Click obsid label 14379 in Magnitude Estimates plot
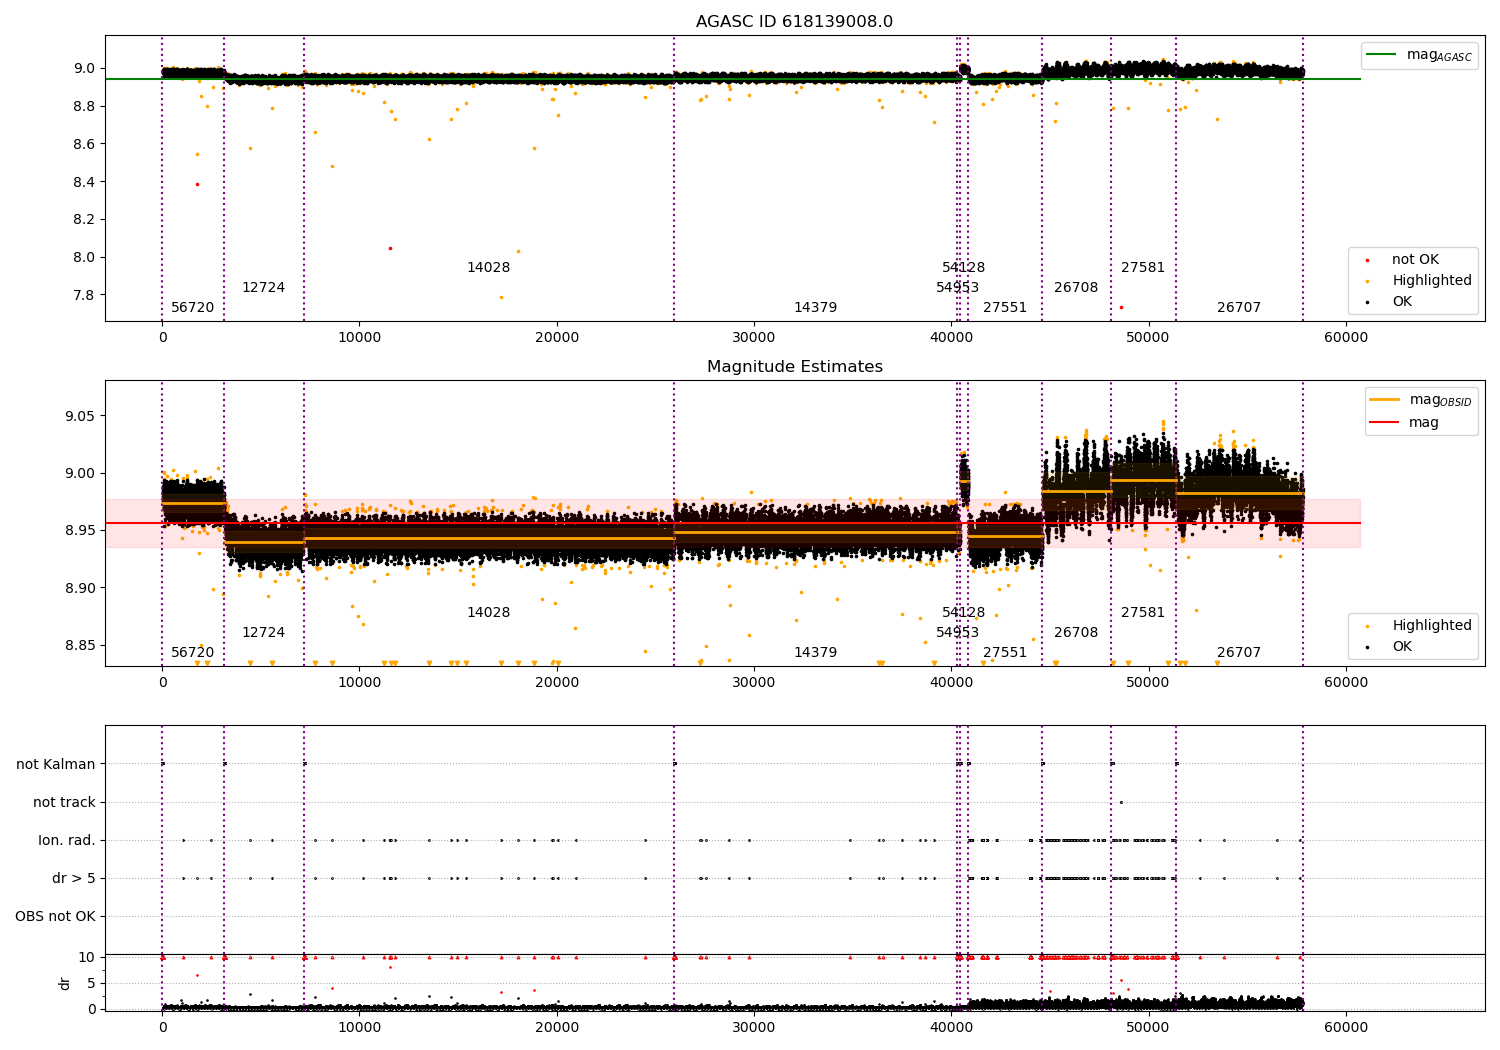The image size is (1500, 1050). pos(815,653)
